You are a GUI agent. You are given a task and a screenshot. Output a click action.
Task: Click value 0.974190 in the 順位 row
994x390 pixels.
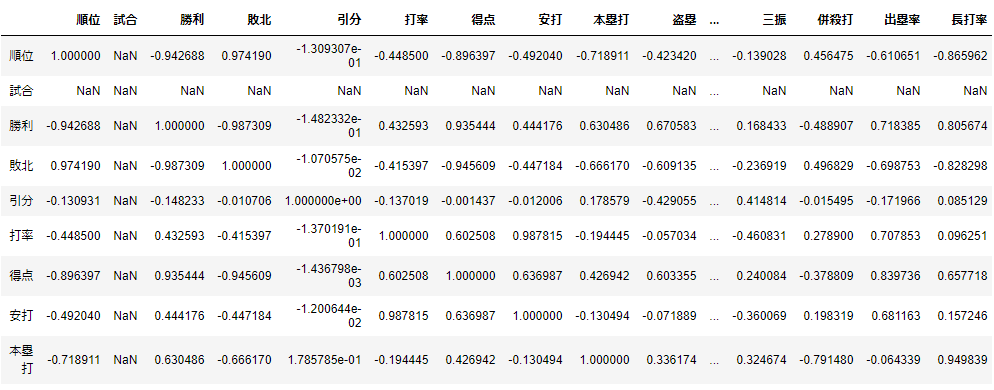[247, 56]
